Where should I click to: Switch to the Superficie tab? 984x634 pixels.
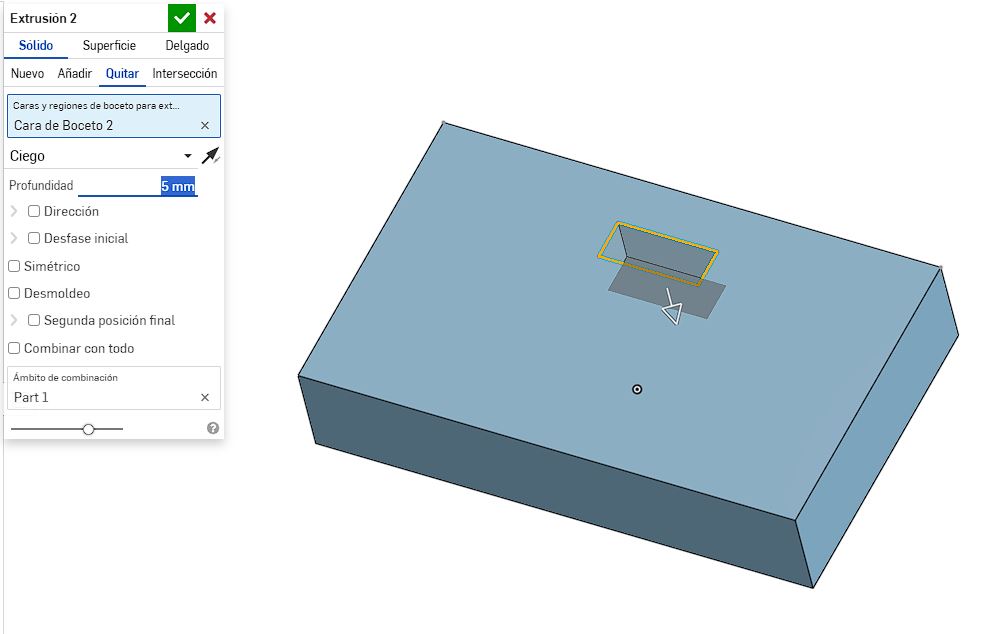point(109,46)
